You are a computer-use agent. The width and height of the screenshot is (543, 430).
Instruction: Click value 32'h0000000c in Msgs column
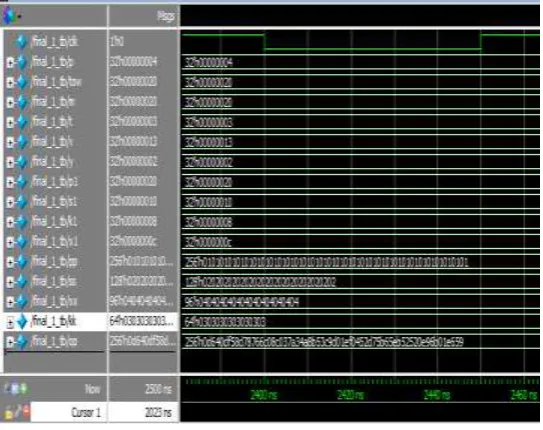pyautogui.click(x=133, y=242)
